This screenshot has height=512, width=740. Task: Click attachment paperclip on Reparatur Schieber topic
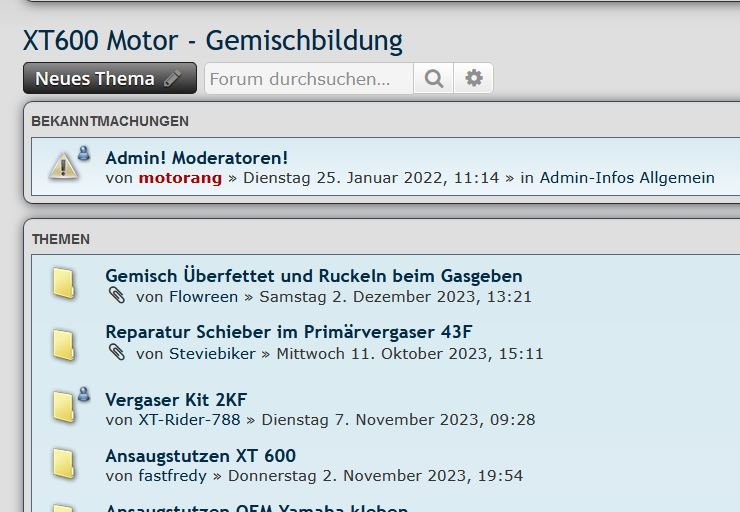[x=117, y=353]
